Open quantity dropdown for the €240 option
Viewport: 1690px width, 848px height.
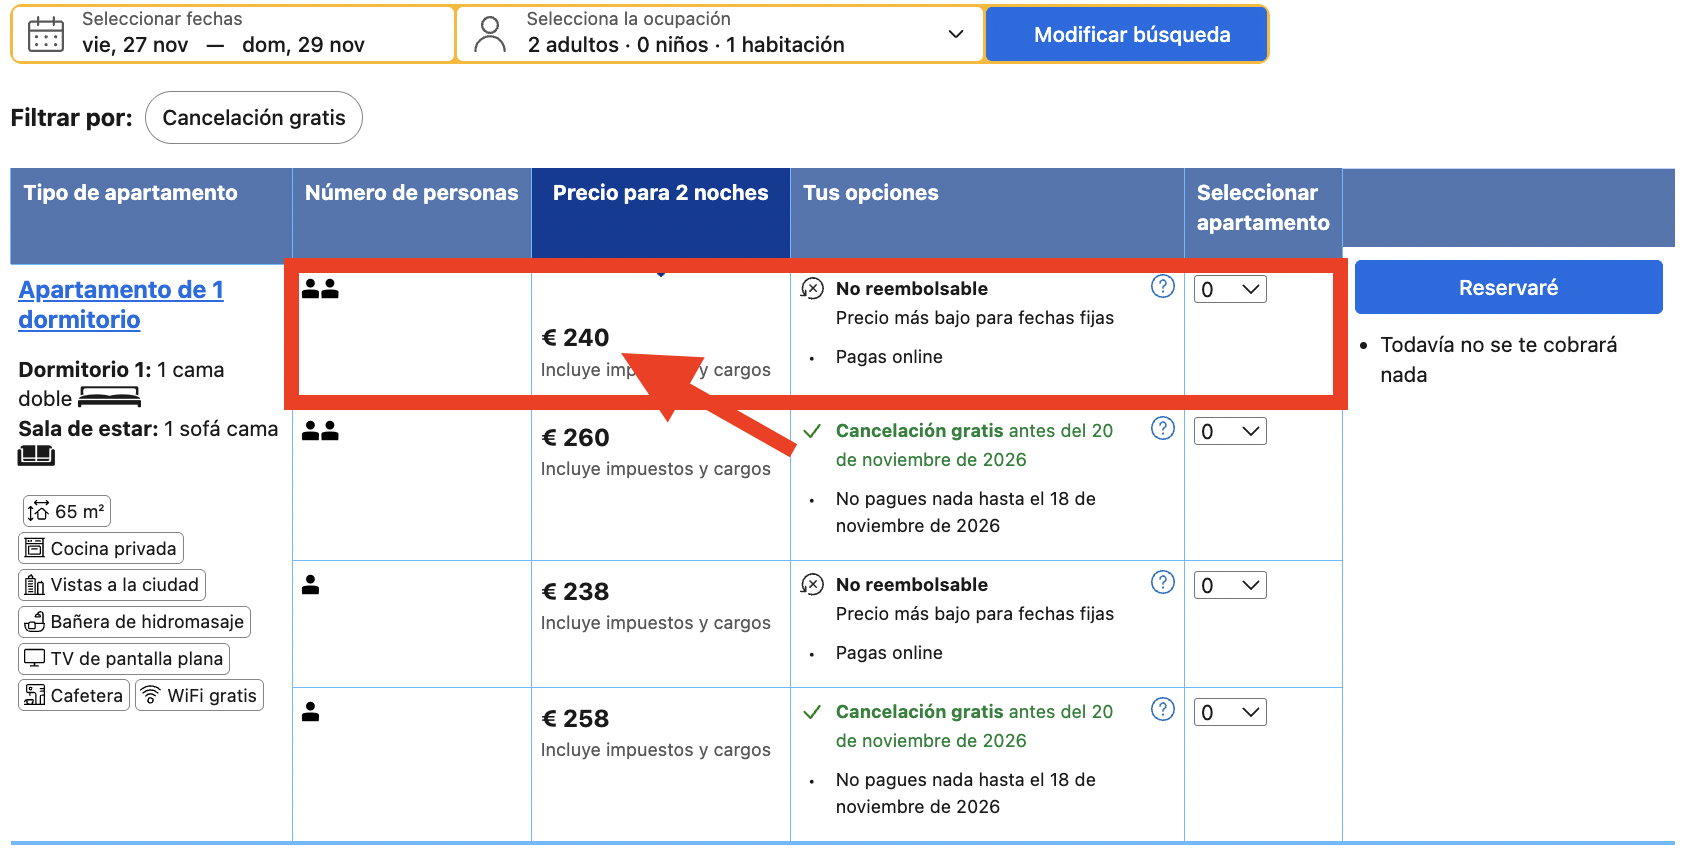tap(1230, 289)
